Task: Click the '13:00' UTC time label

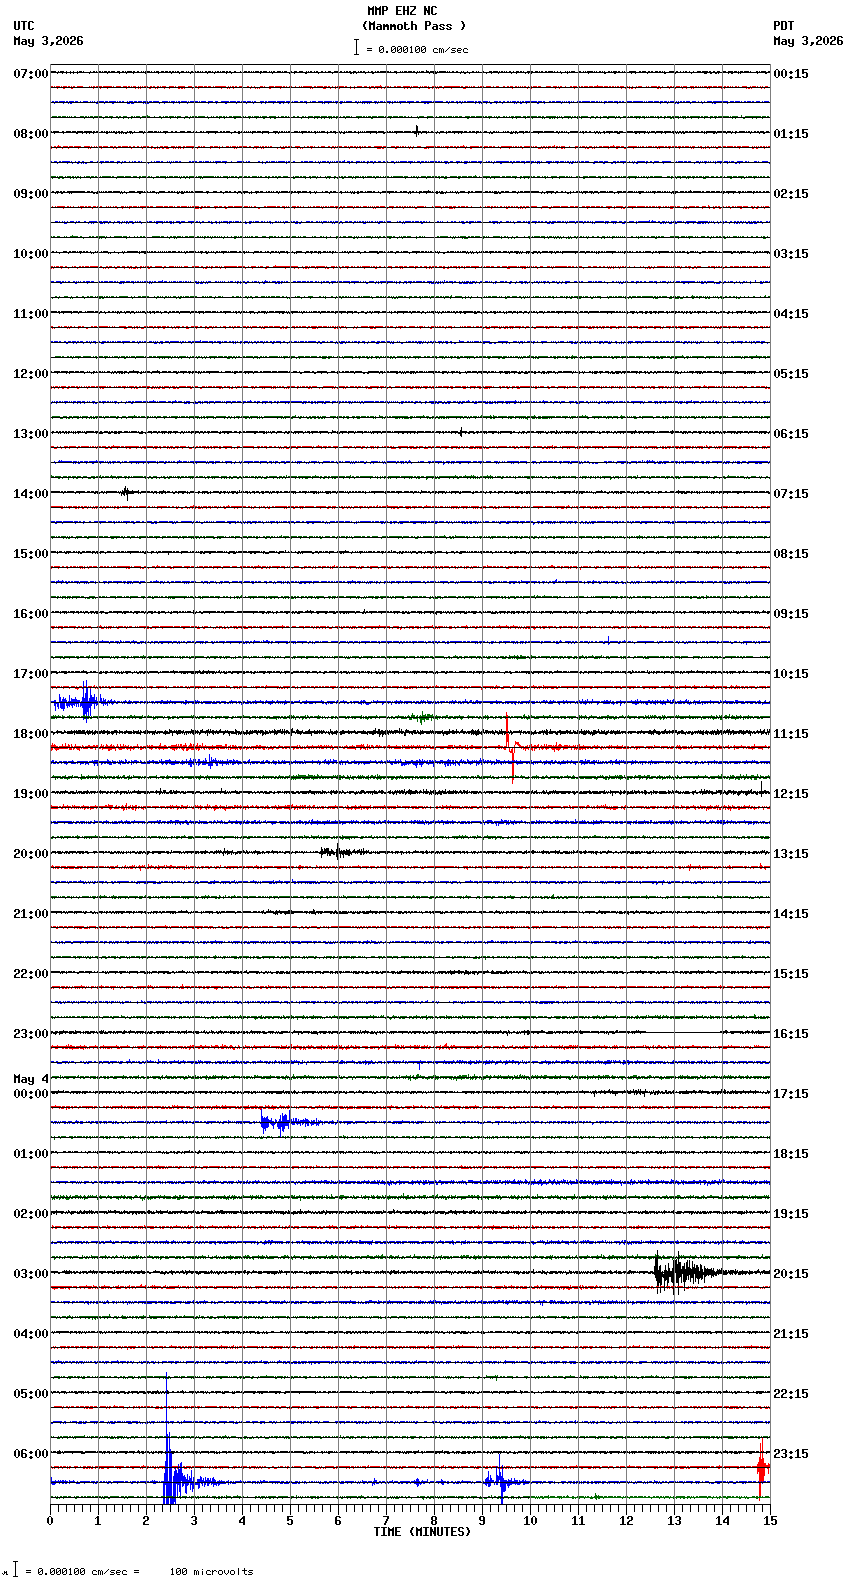Action: [31, 434]
